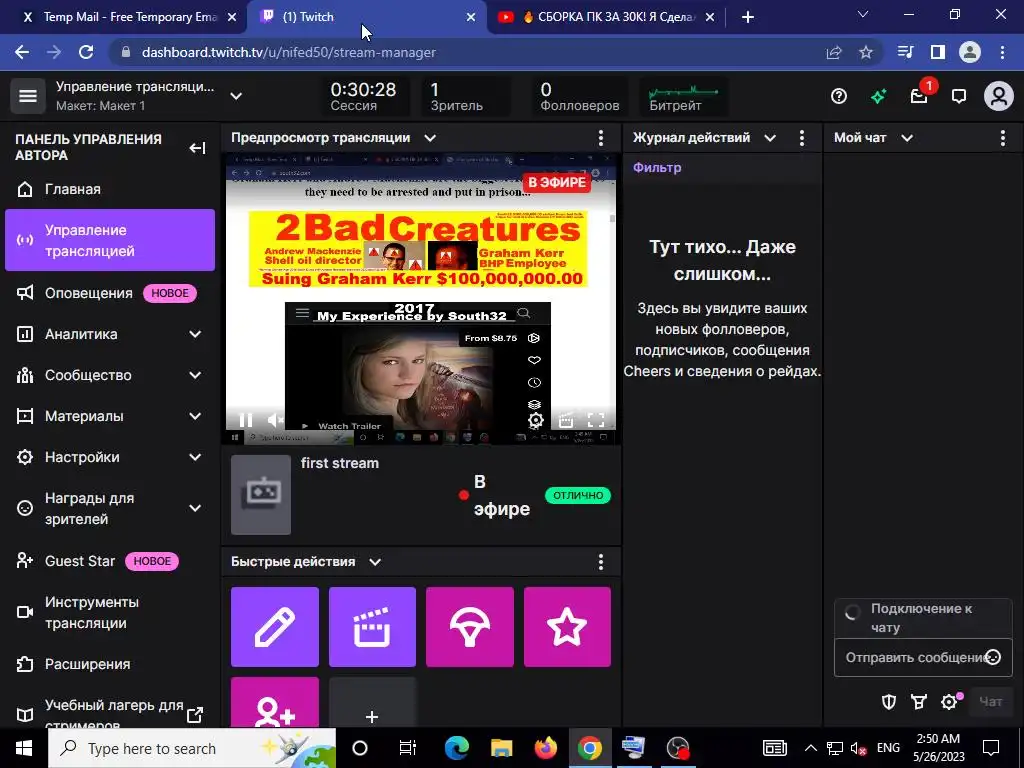The height and width of the screenshot is (768, 1024).
Task: Toggle the browser side panel
Action: 938,52
